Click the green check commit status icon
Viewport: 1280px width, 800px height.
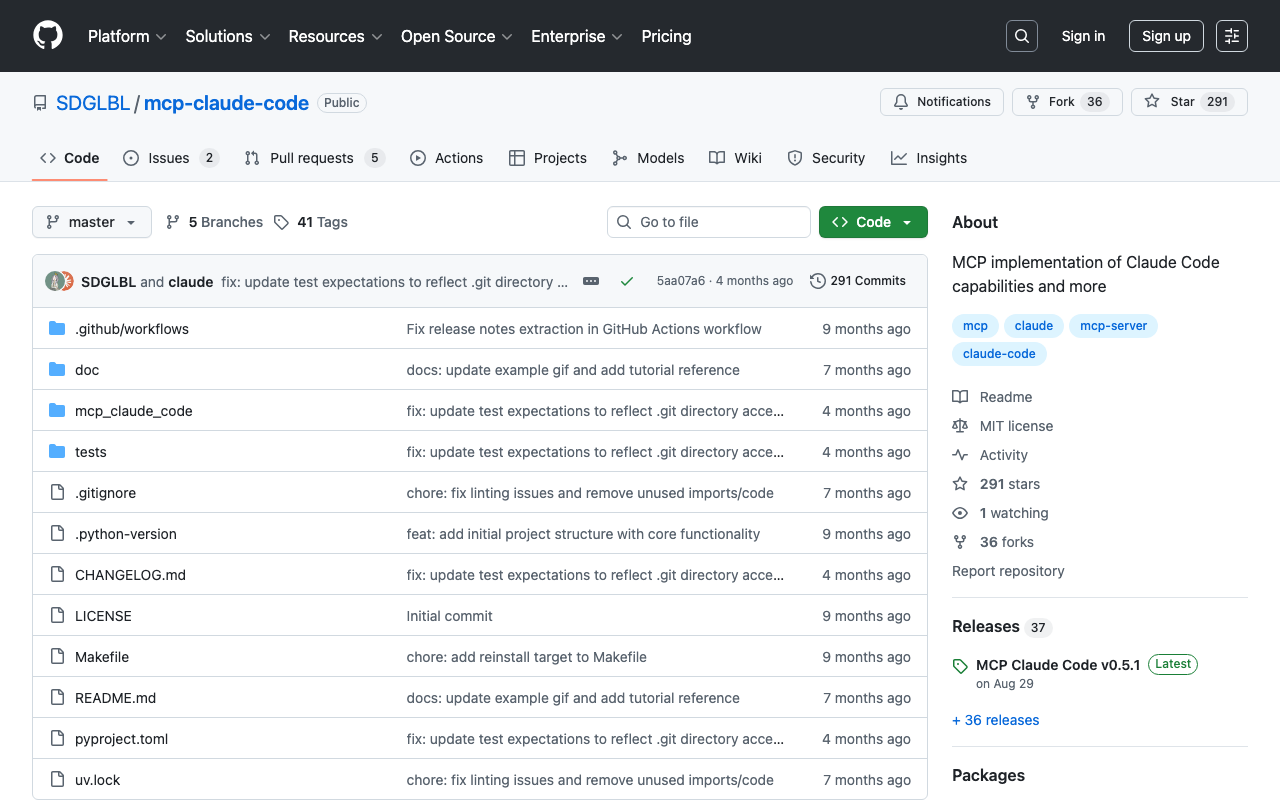pyautogui.click(x=627, y=281)
